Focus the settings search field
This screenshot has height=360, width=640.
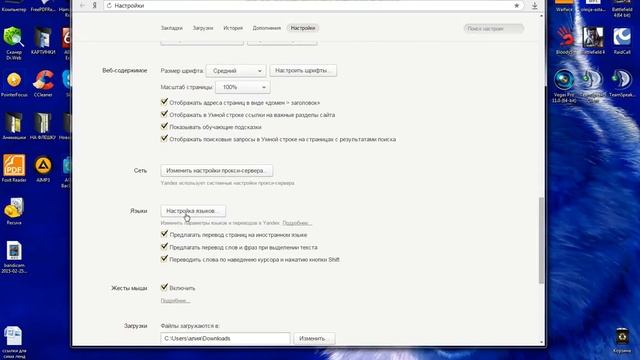coord(494,29)
